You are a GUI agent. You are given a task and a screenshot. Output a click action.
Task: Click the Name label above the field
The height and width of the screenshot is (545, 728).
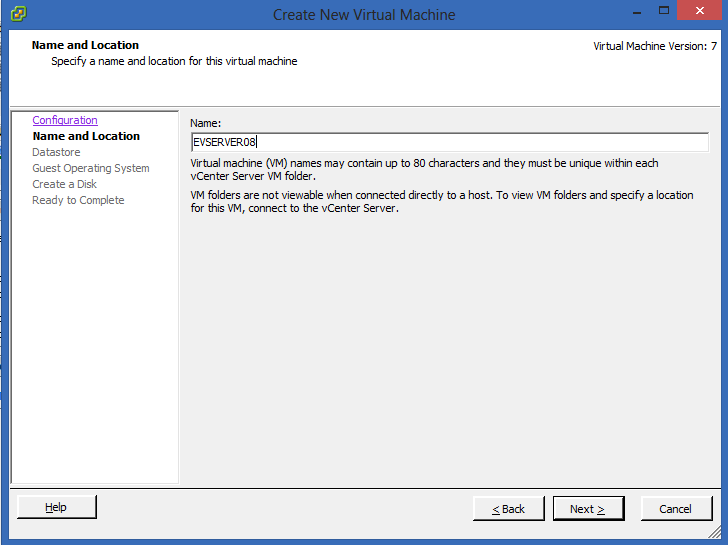pyautogui.click(x=206, y=123)
